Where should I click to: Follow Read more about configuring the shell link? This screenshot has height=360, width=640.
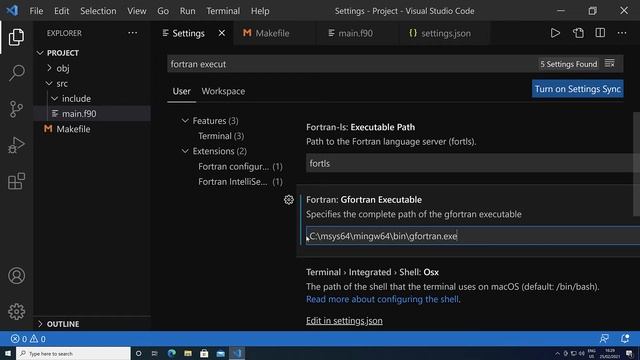pos(383,299)
